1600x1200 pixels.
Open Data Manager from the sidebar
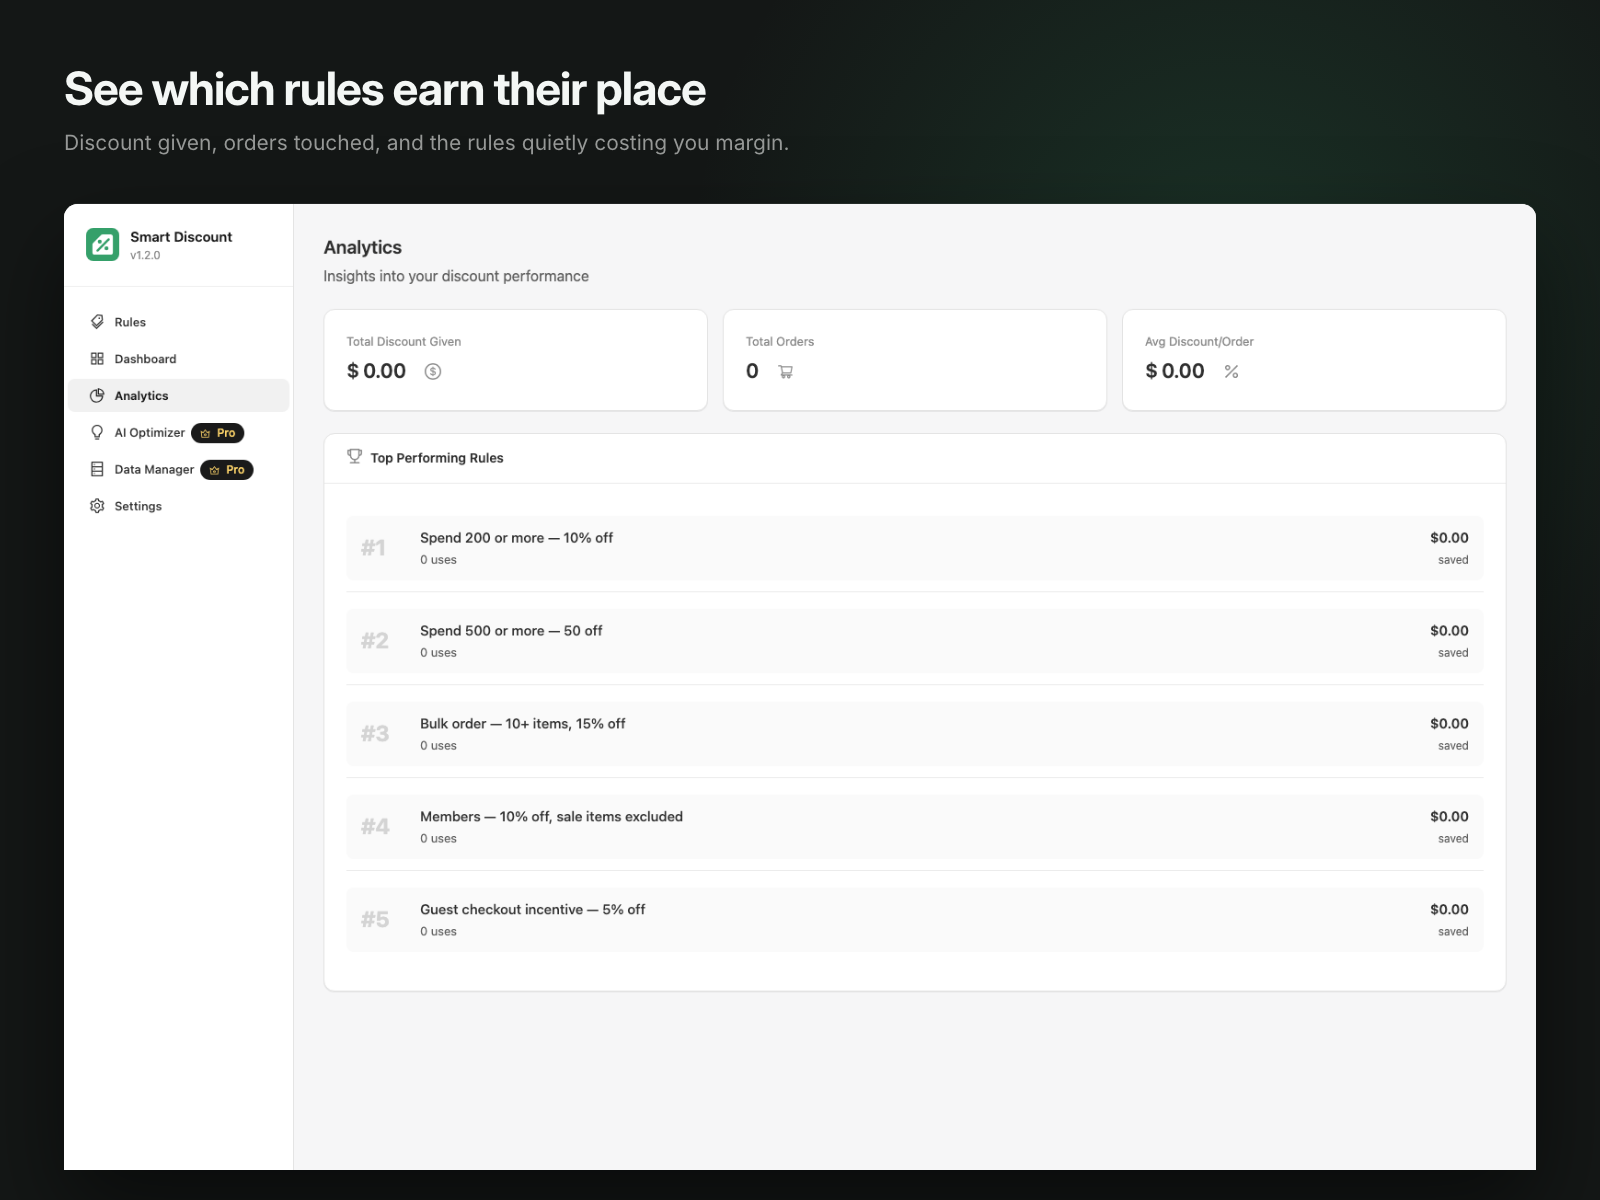tap(179, 470)
